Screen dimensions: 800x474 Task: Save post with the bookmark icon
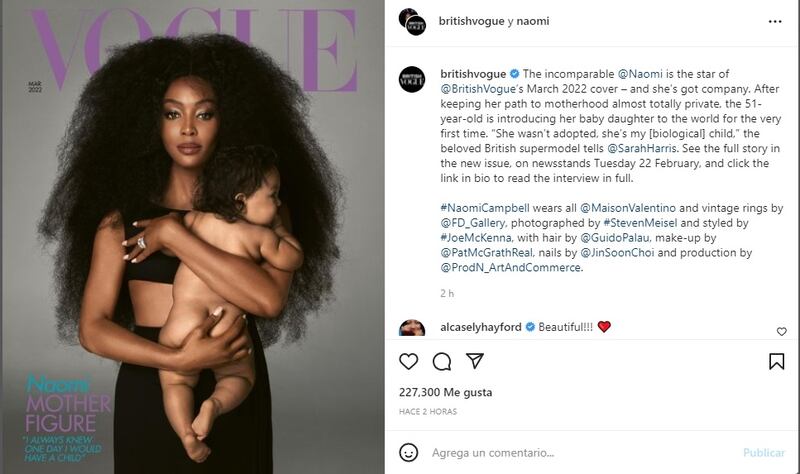click(777, 361)
